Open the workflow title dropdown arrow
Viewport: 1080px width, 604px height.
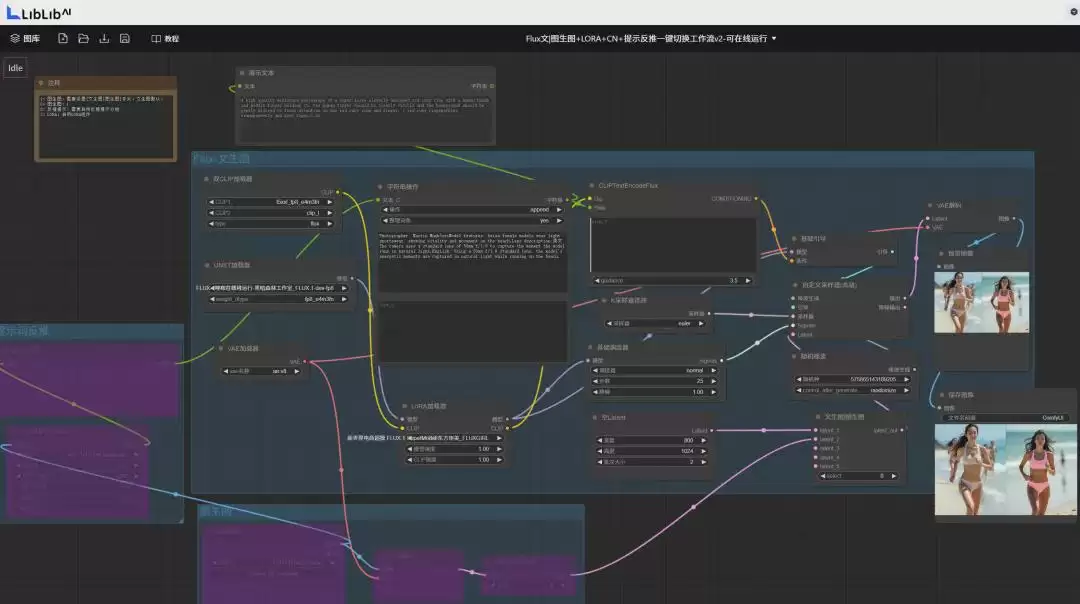tap(774, 39)
